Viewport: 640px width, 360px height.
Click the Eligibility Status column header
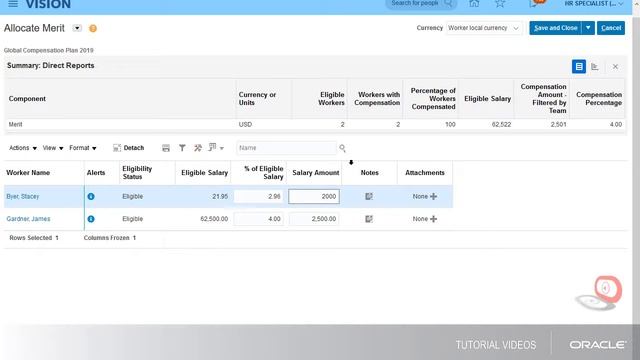pos(137,173)
